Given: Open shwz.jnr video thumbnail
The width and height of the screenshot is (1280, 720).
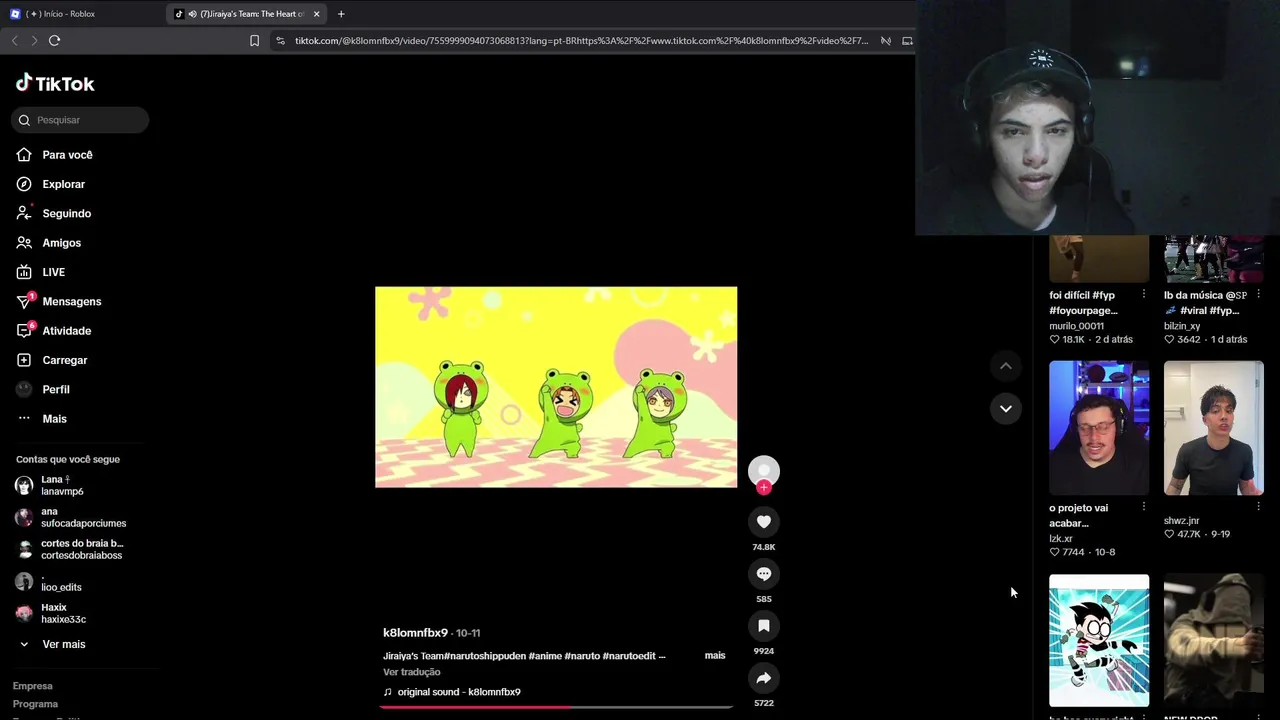Looking at the screenshot, I should coord(1214,428).
